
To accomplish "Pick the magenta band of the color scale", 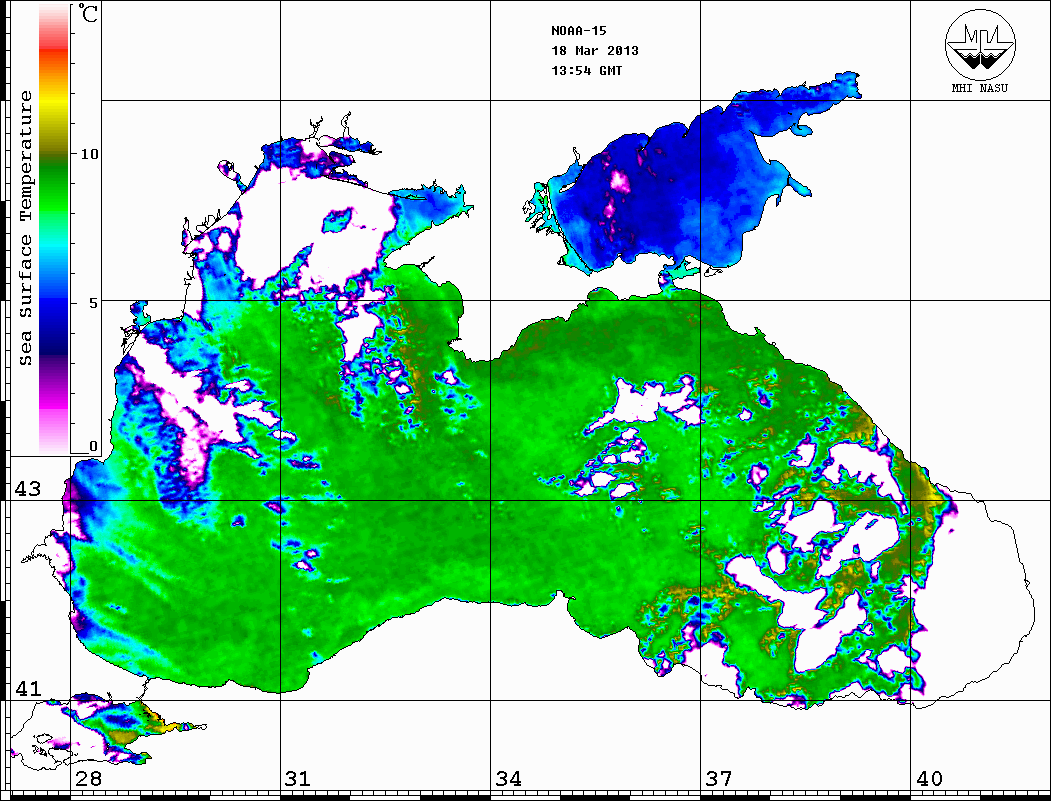I will point(54,400).
